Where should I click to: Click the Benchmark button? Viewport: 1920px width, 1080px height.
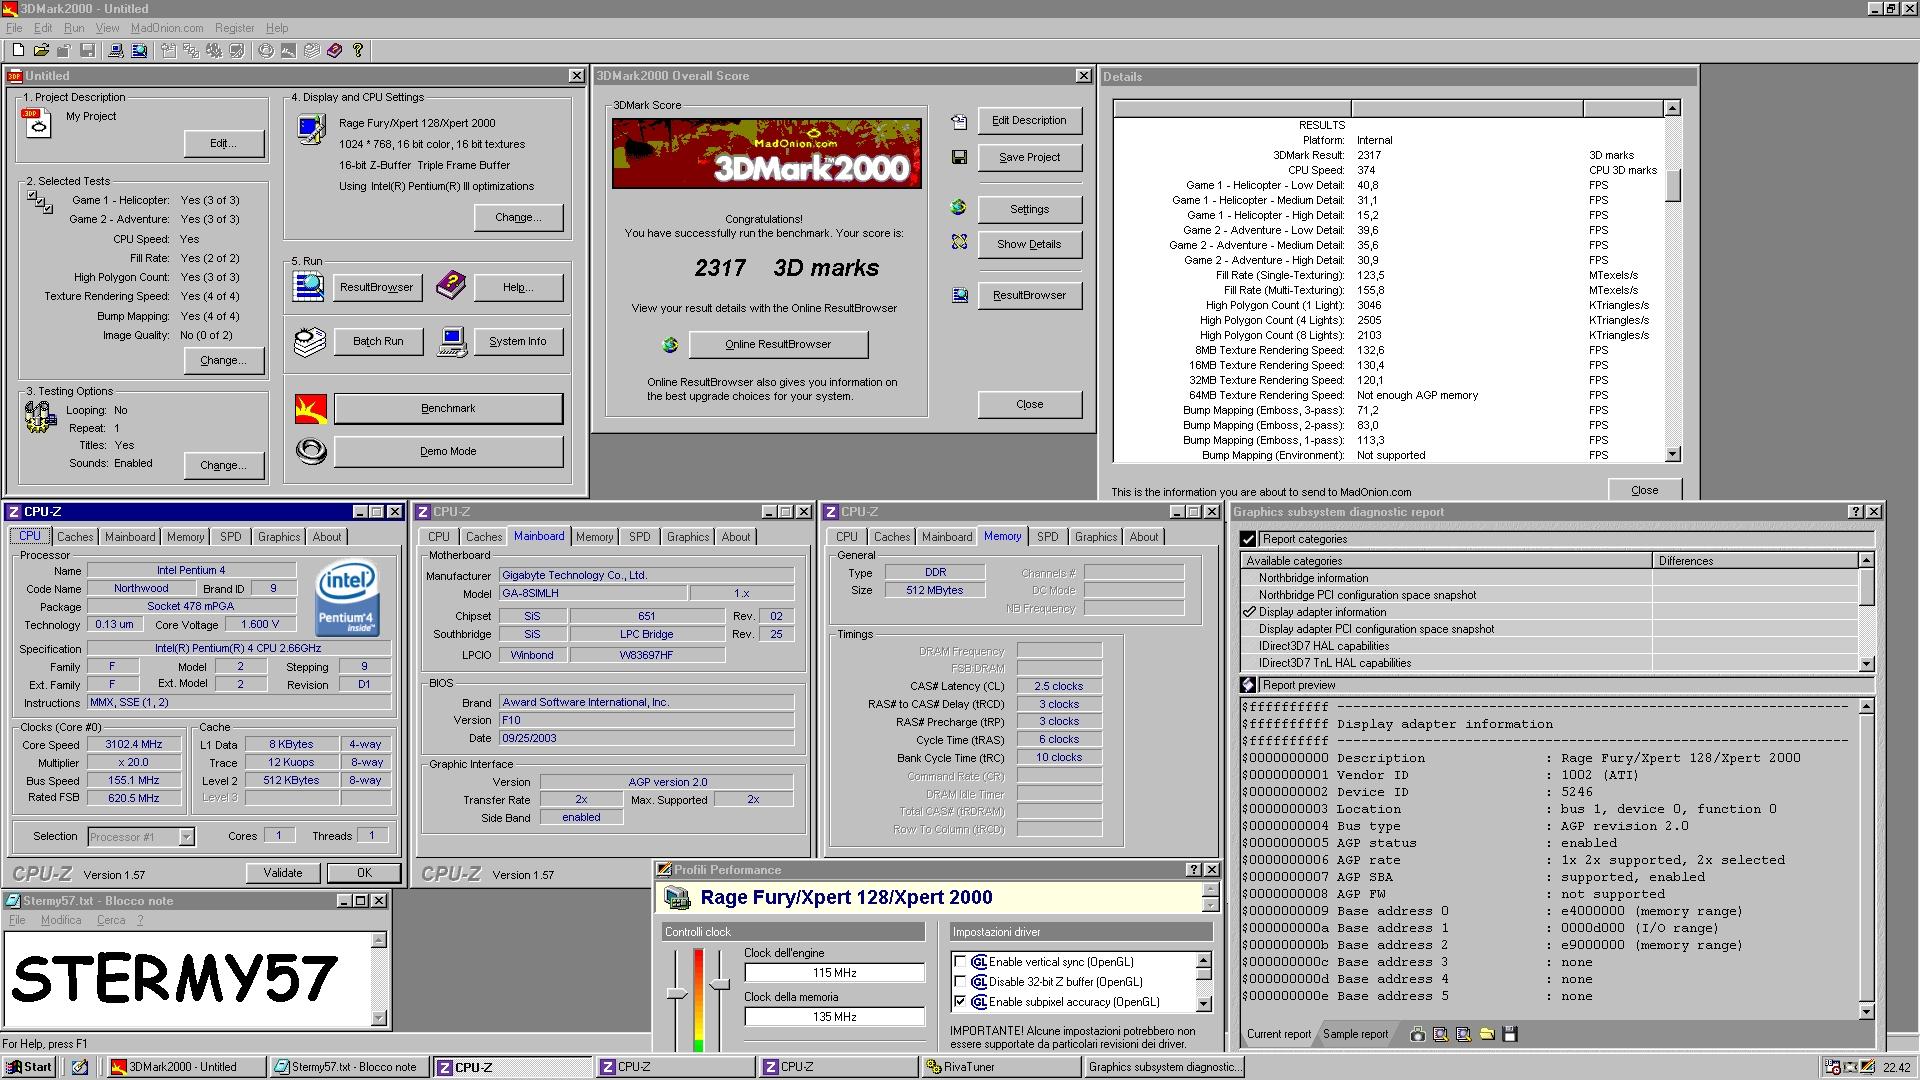click(448, 408)
